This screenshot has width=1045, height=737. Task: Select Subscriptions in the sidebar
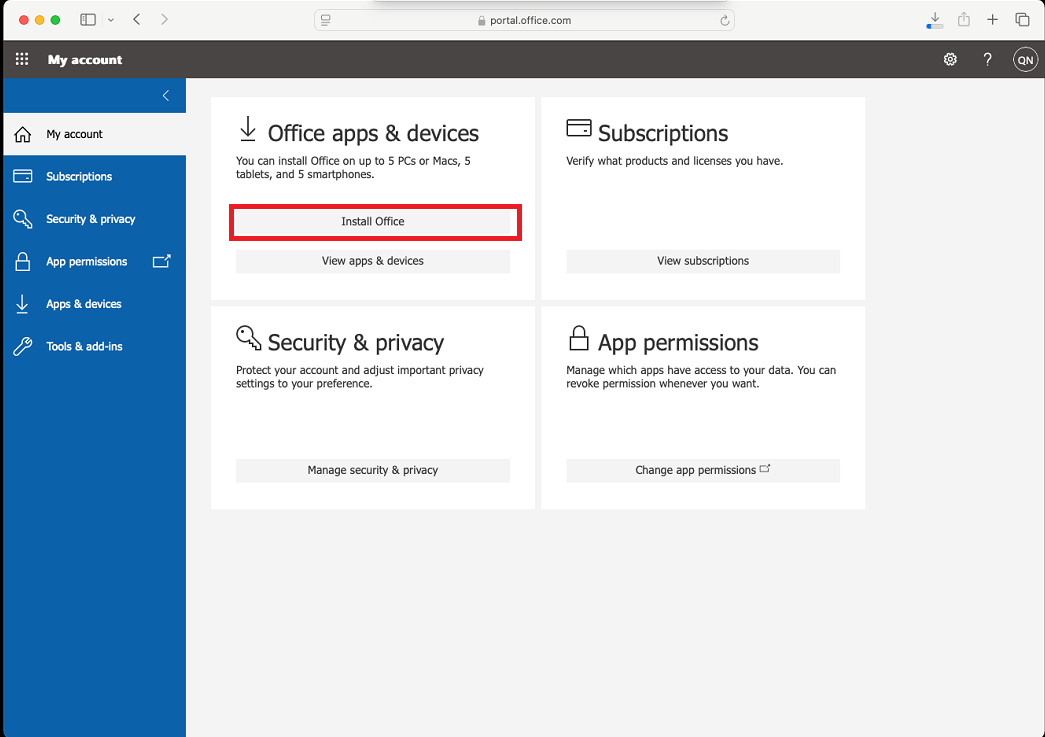pyautogui.click(x=79, y=177)
